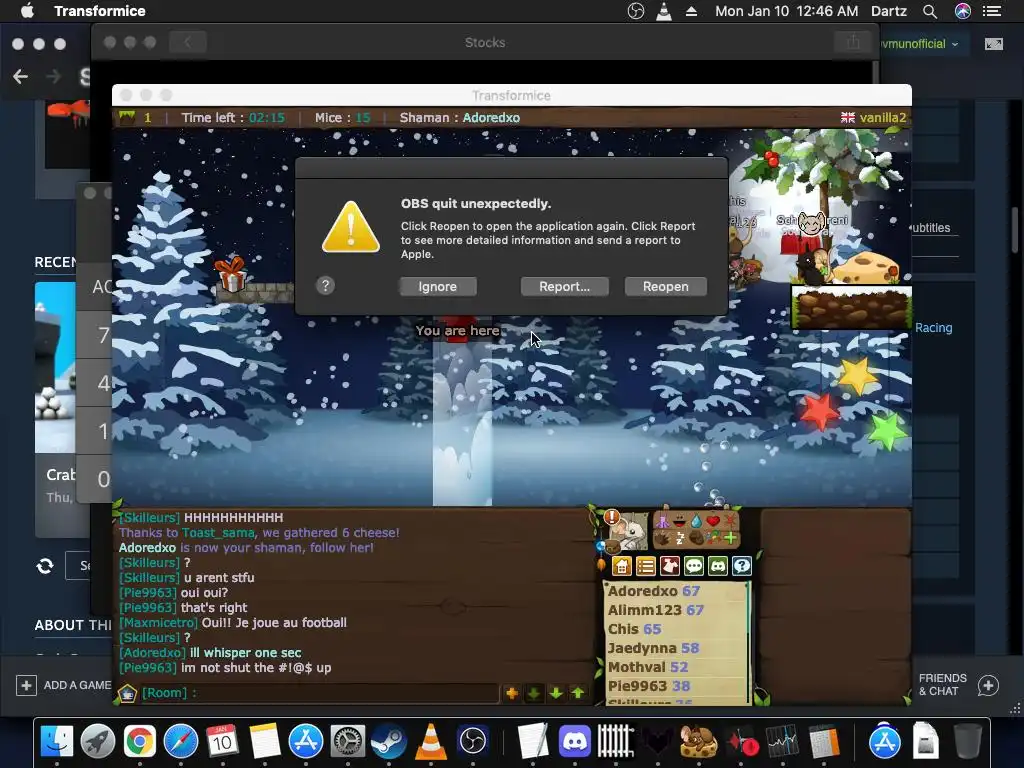This screenshot has width=1024, height=768.
Task: Open Discord from the Dock
Action: (x=575, y=741)
